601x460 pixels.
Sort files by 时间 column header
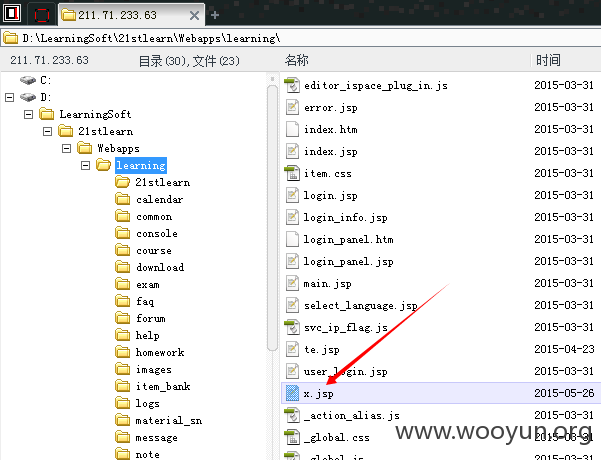(548, 60)
